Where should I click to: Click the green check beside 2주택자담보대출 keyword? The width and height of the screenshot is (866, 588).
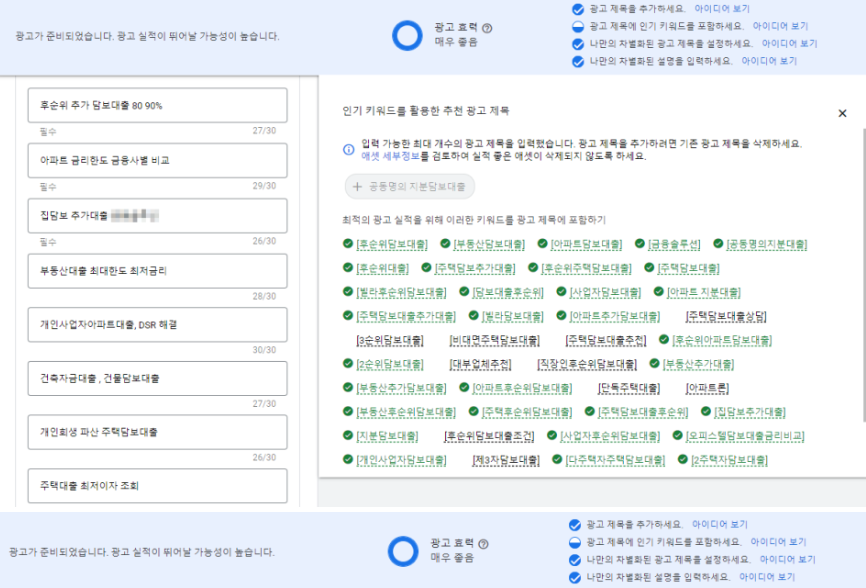point(683,459)
